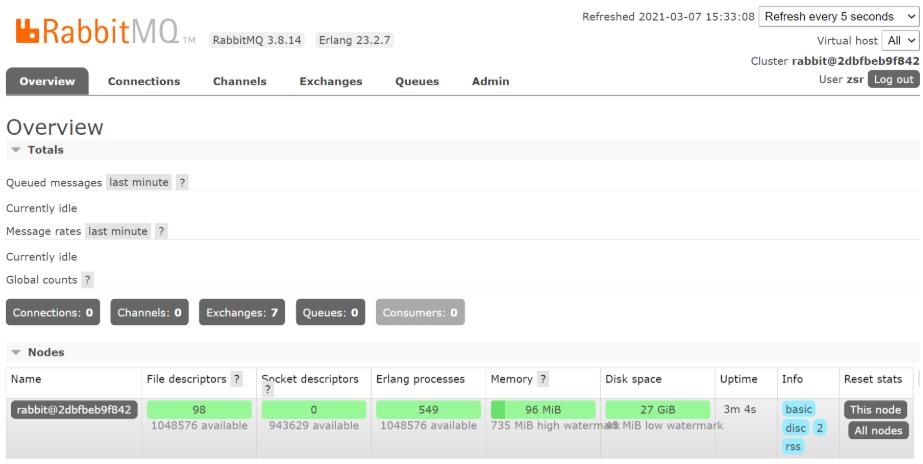This screenshot has height=464, width=923.
Task: Click the green Memory usage bar
Action: 543,409
